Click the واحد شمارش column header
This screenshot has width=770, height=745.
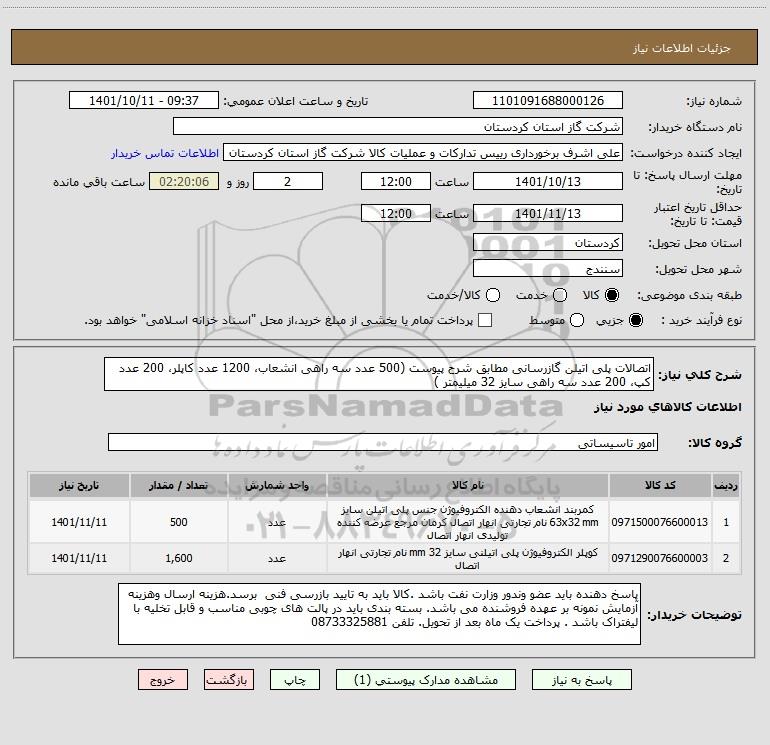point(277,485)
